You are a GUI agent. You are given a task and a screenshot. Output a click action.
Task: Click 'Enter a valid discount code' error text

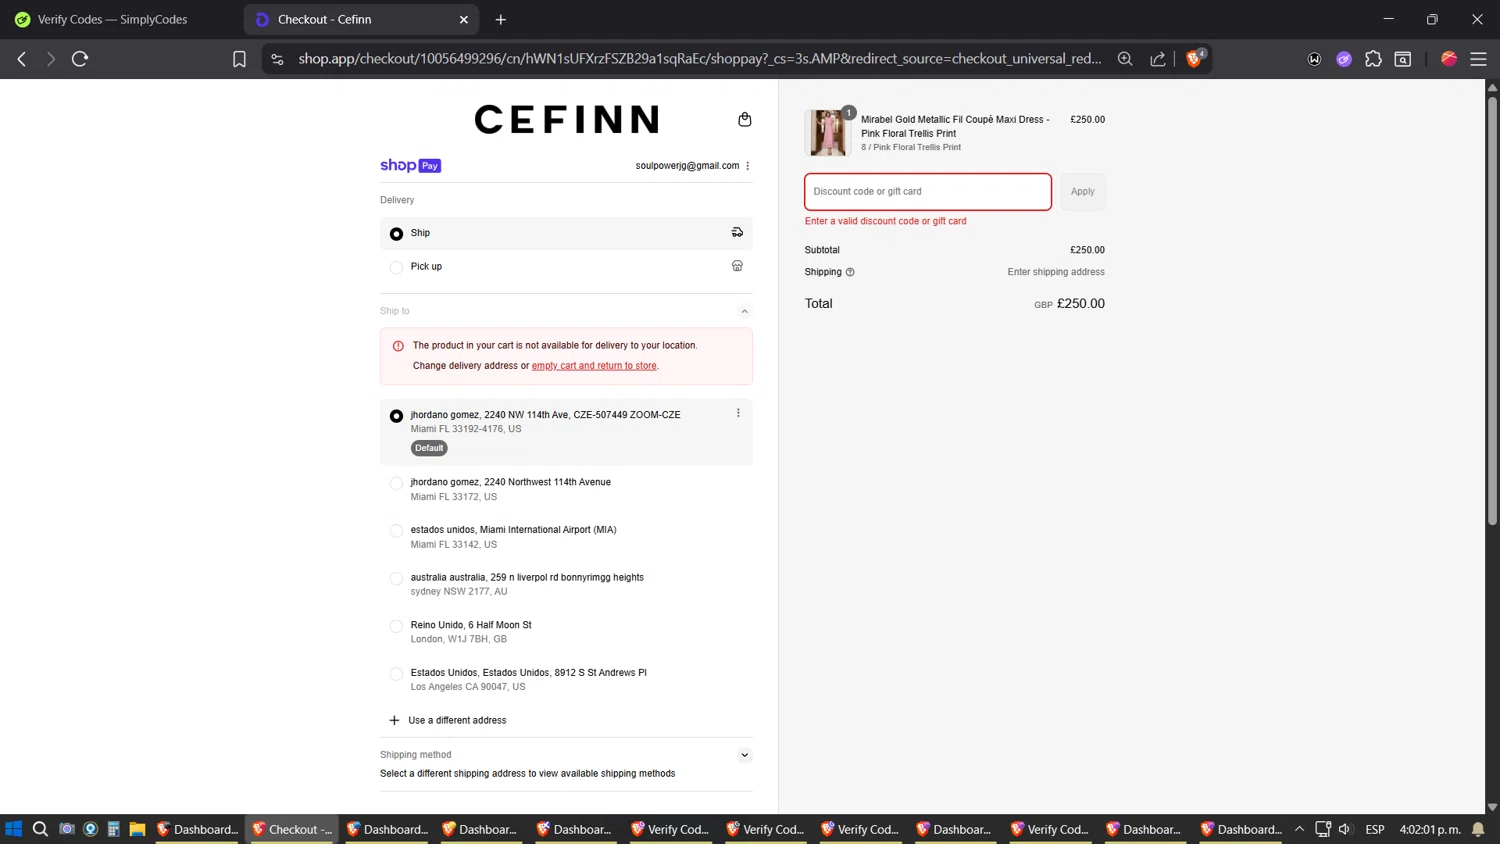click(885, 221)
